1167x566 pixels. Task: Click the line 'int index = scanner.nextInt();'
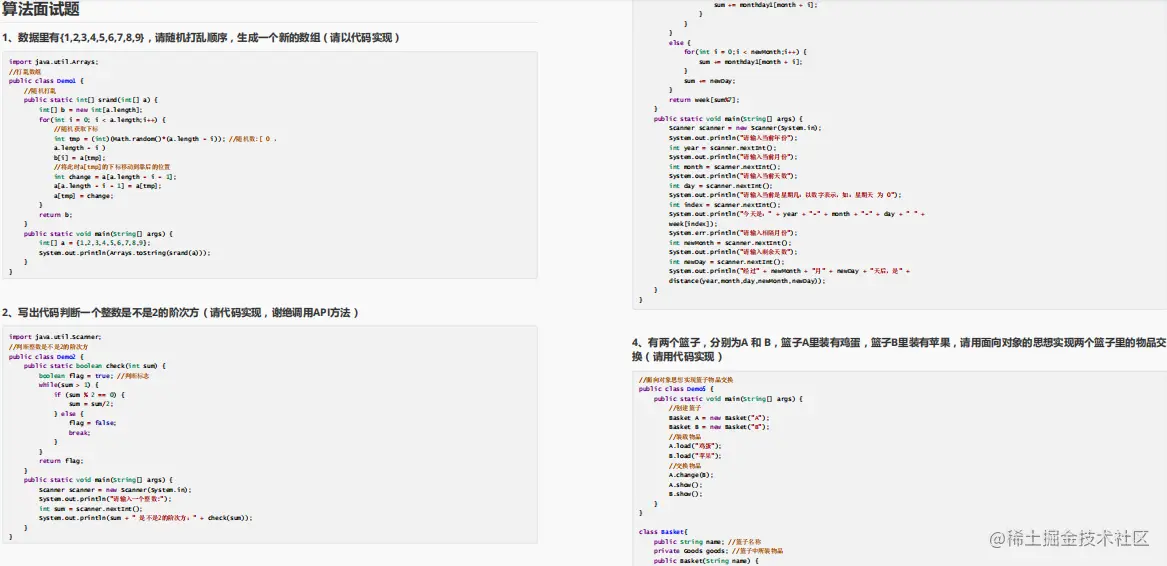tap(724, 205)
